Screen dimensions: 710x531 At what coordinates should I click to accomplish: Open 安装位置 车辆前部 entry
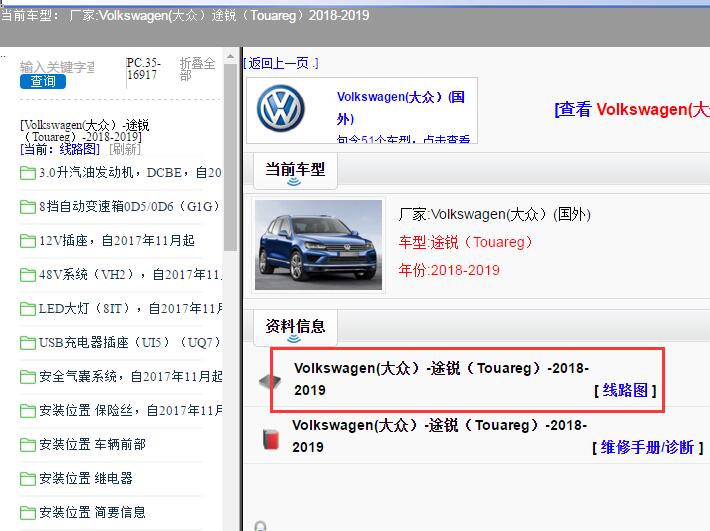click(92, 444)
